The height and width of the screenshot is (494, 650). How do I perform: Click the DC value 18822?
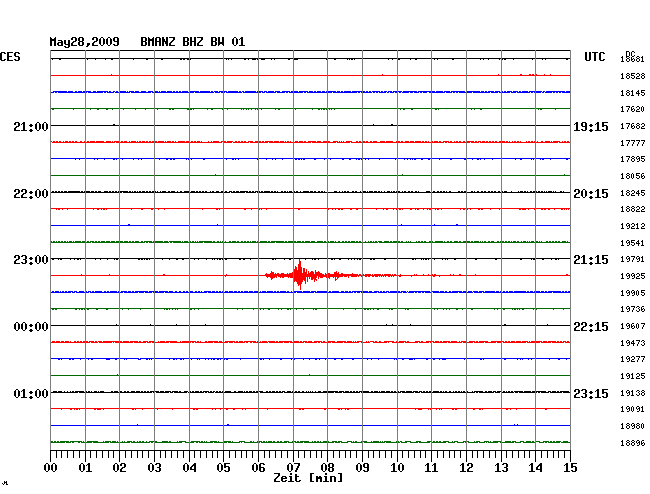click(633, 209)
